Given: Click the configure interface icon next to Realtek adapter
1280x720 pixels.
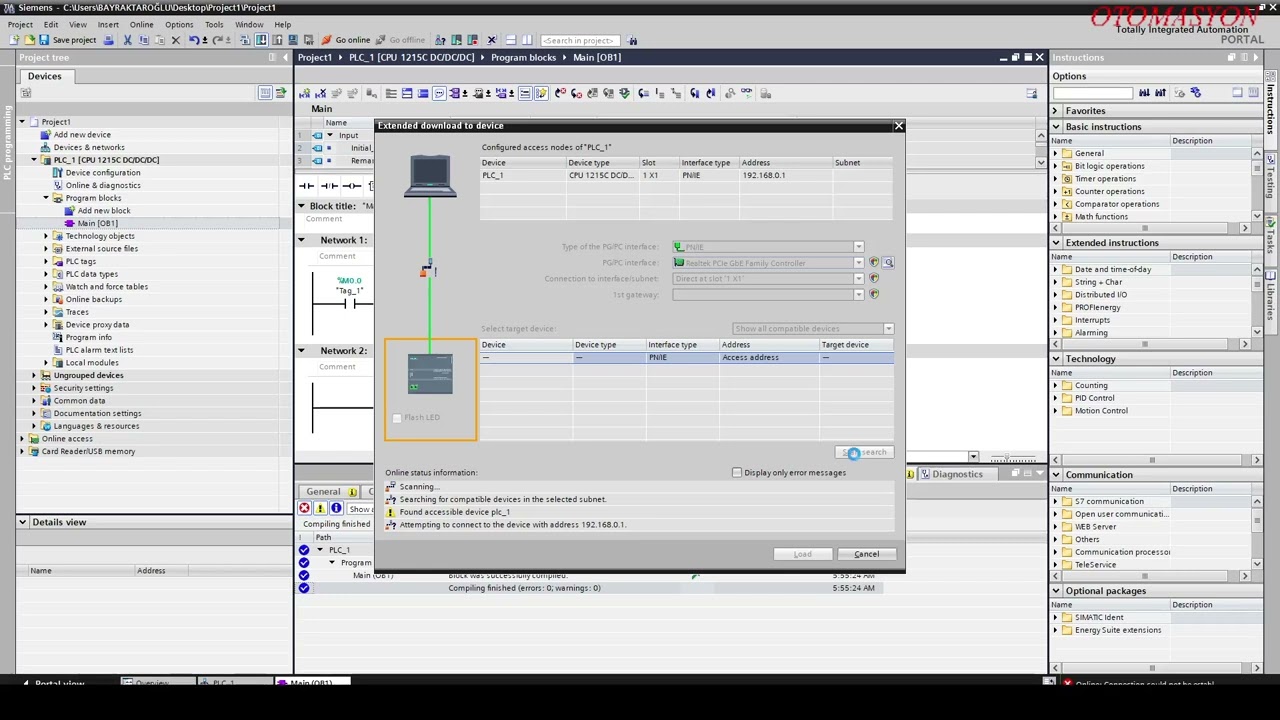Looking at the screenshot, I should coord(887,263).
